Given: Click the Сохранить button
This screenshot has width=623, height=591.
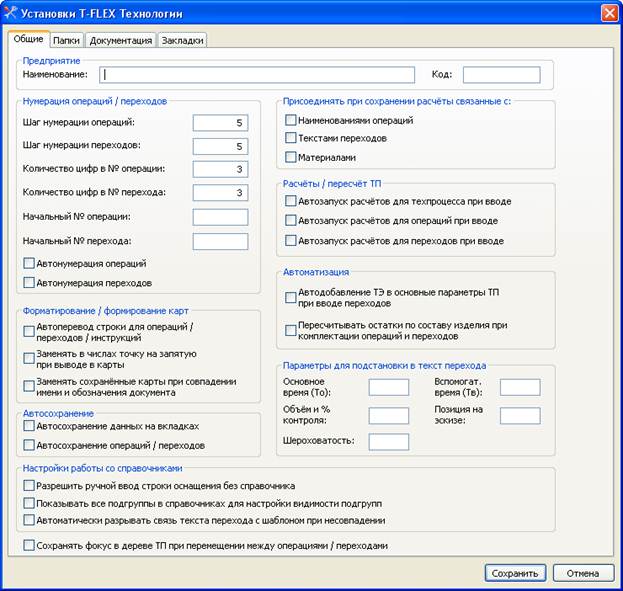Looking at the screenshot, I should (515, 573).
